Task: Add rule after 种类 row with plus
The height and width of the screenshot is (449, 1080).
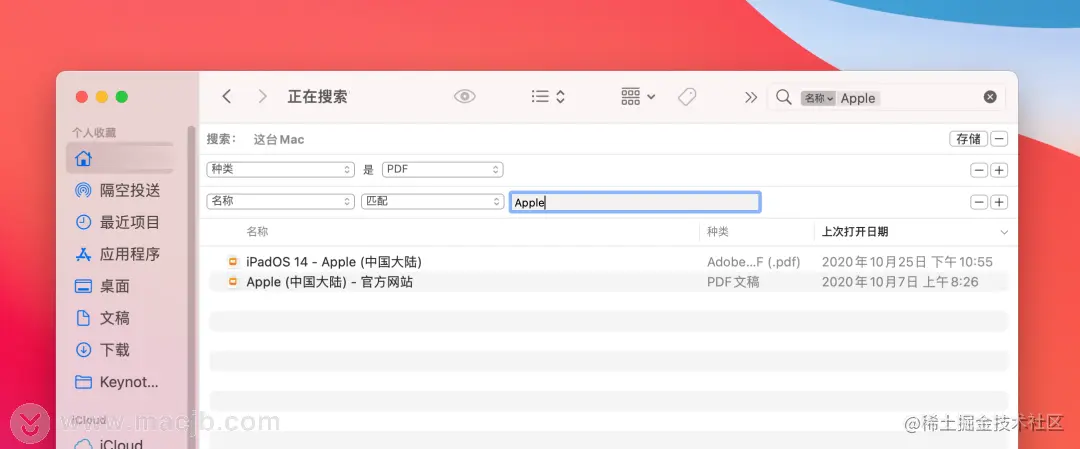Action: pyautogui.click(x=999, y=170)
